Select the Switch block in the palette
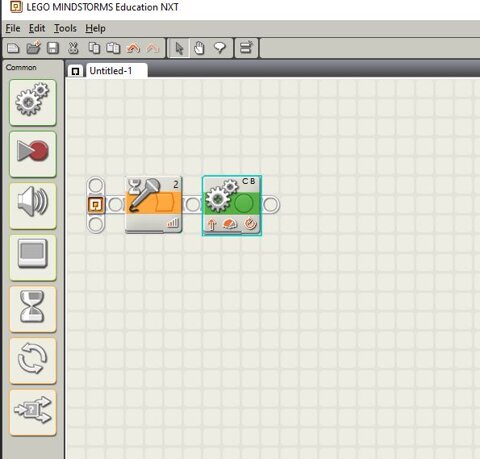480x459 pixels. (33, 412)
